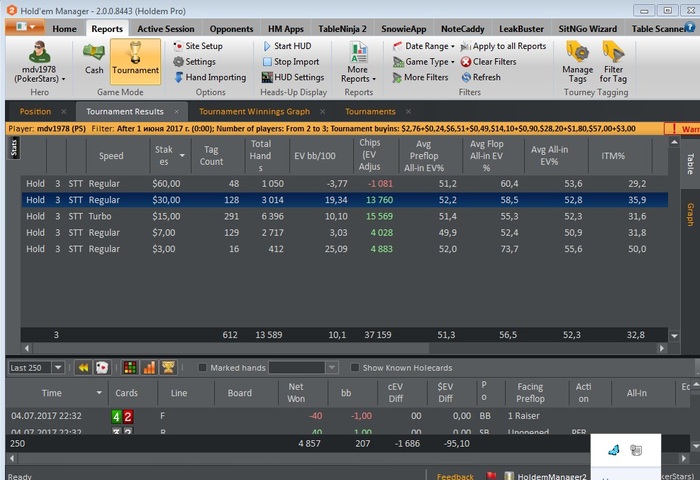Close the Position report tab
This screenshot has height=480, width=700.
pyautogui.click(x=64, y=112)
